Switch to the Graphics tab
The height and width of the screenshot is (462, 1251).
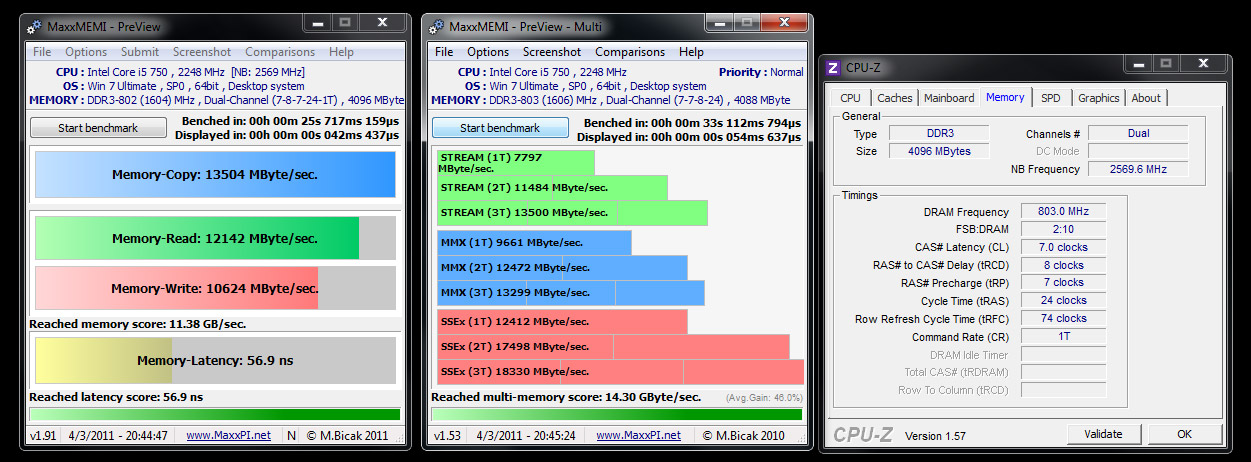pos(1098,98)
